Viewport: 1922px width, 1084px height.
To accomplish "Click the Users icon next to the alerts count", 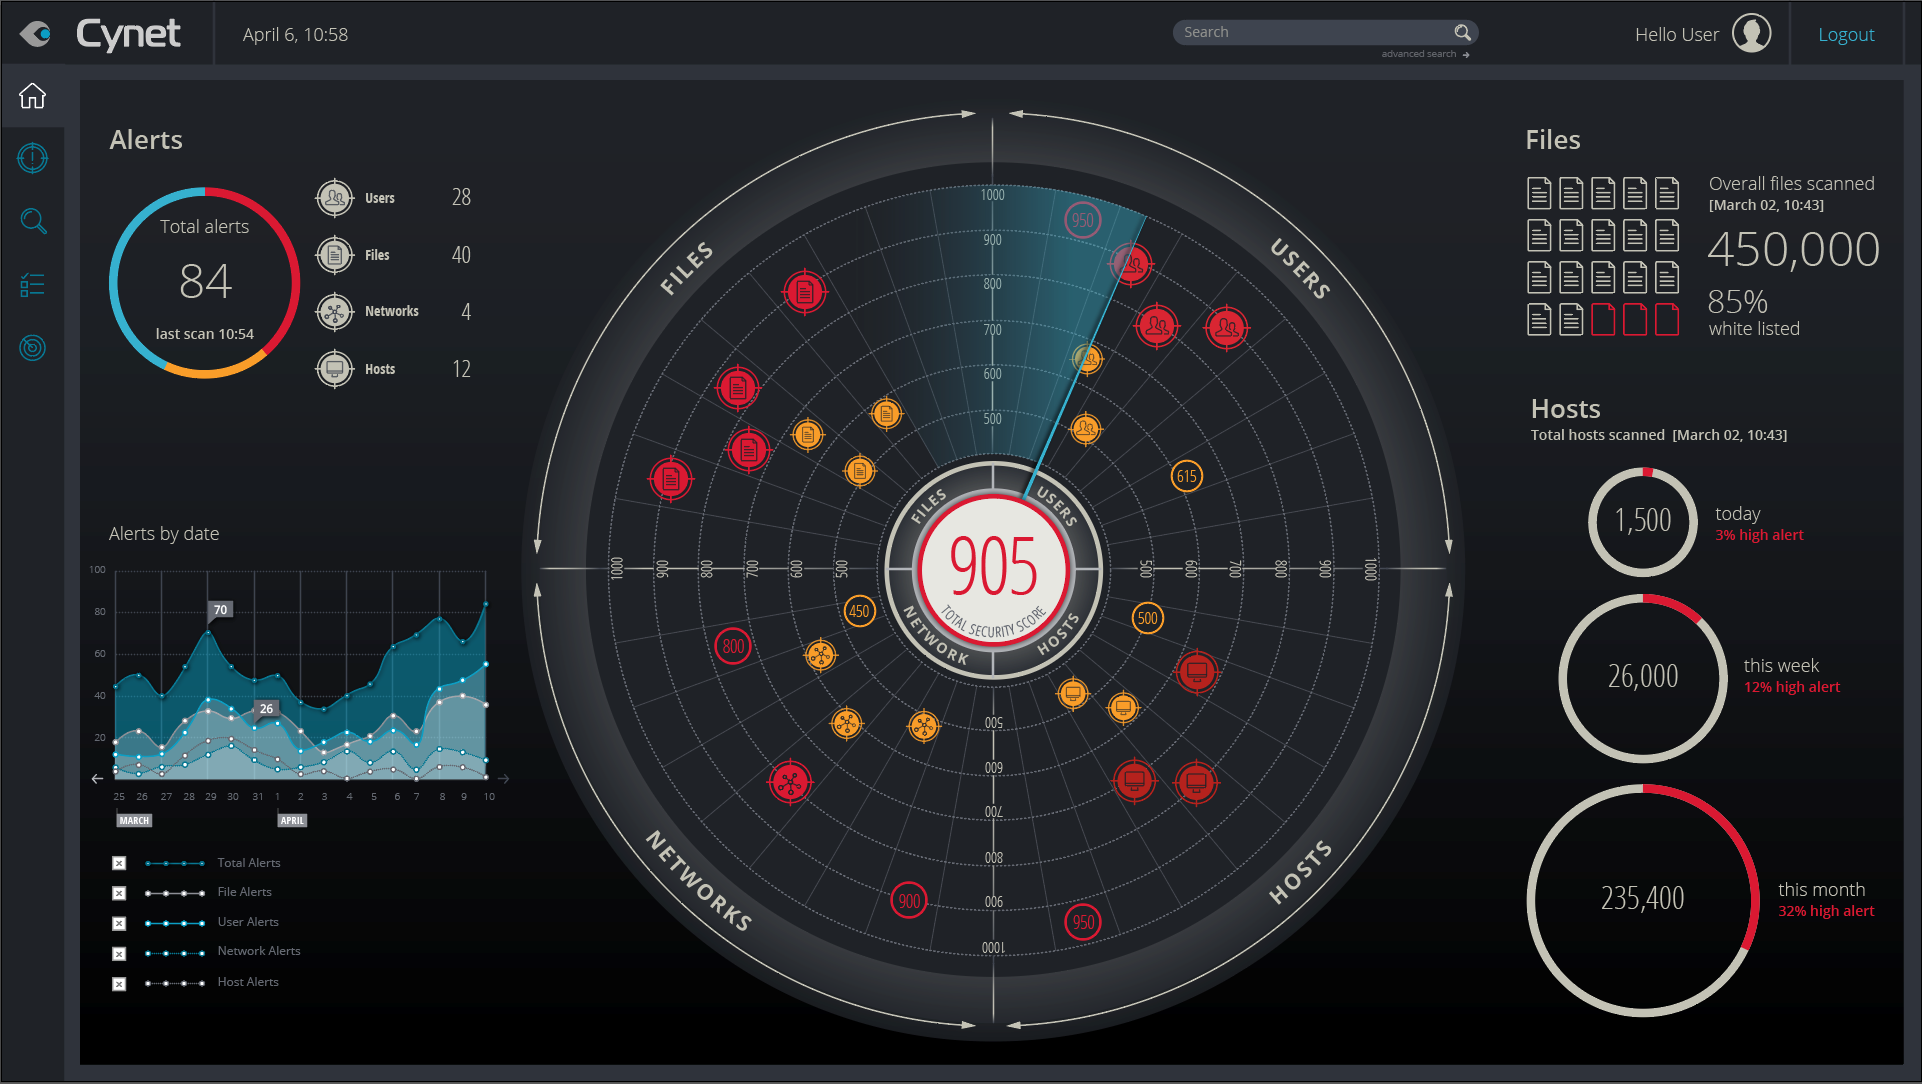I will point(334,197).
